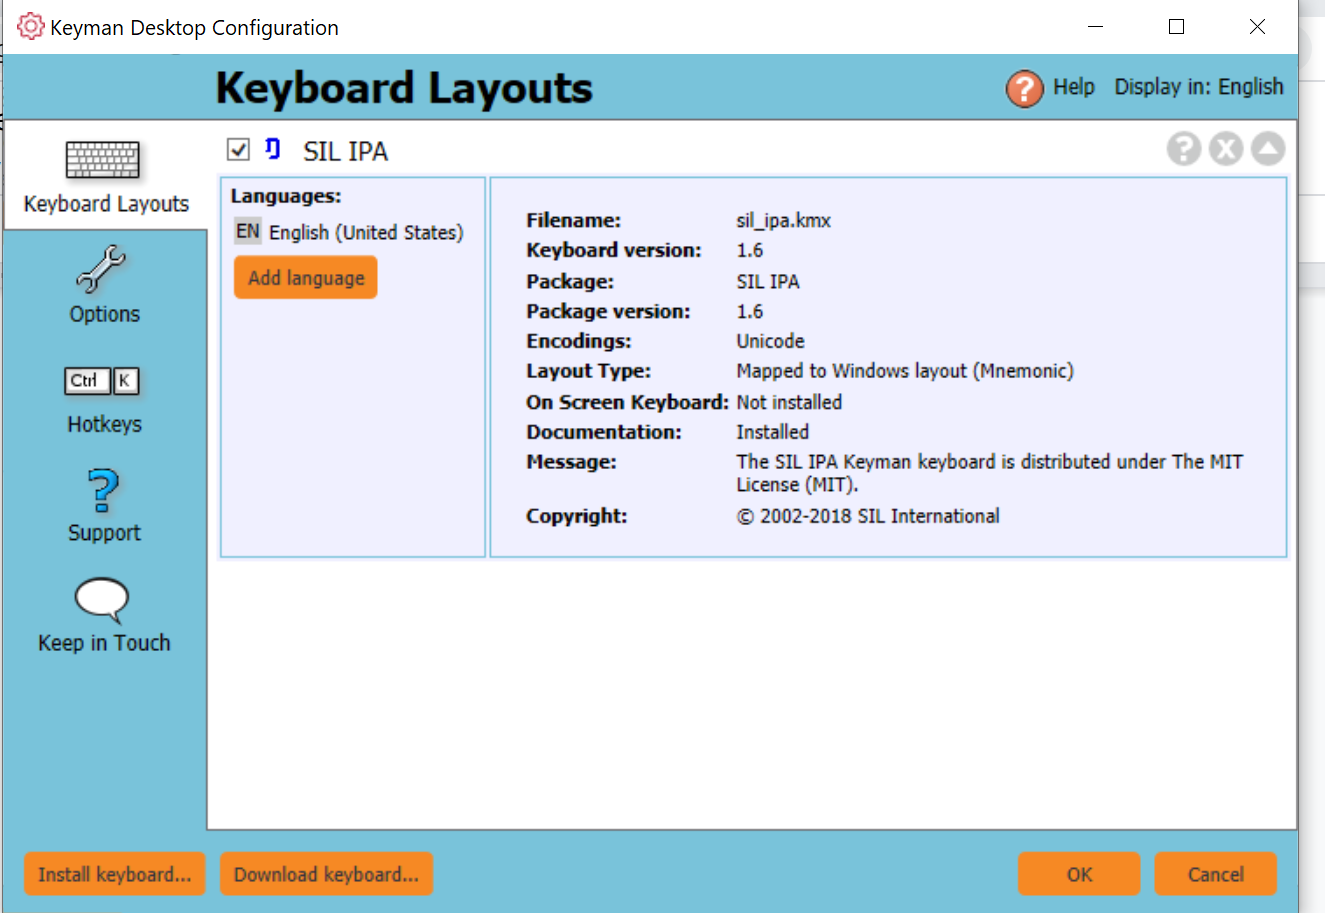The height and width of the screenshot is (913, 1325).
Task: Minimize the Keyman Desktop Configuration window
Action: tap(1096, 27)
